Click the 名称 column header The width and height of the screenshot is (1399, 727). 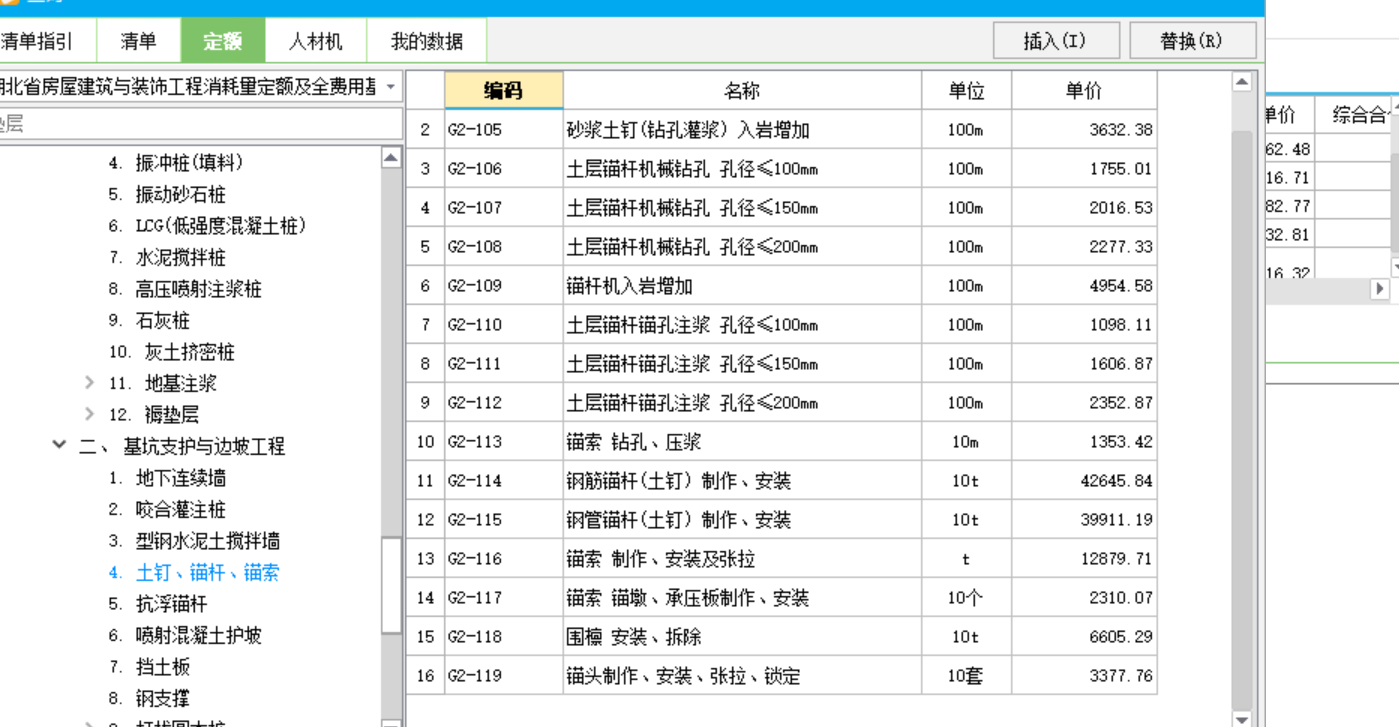(742, 90)
